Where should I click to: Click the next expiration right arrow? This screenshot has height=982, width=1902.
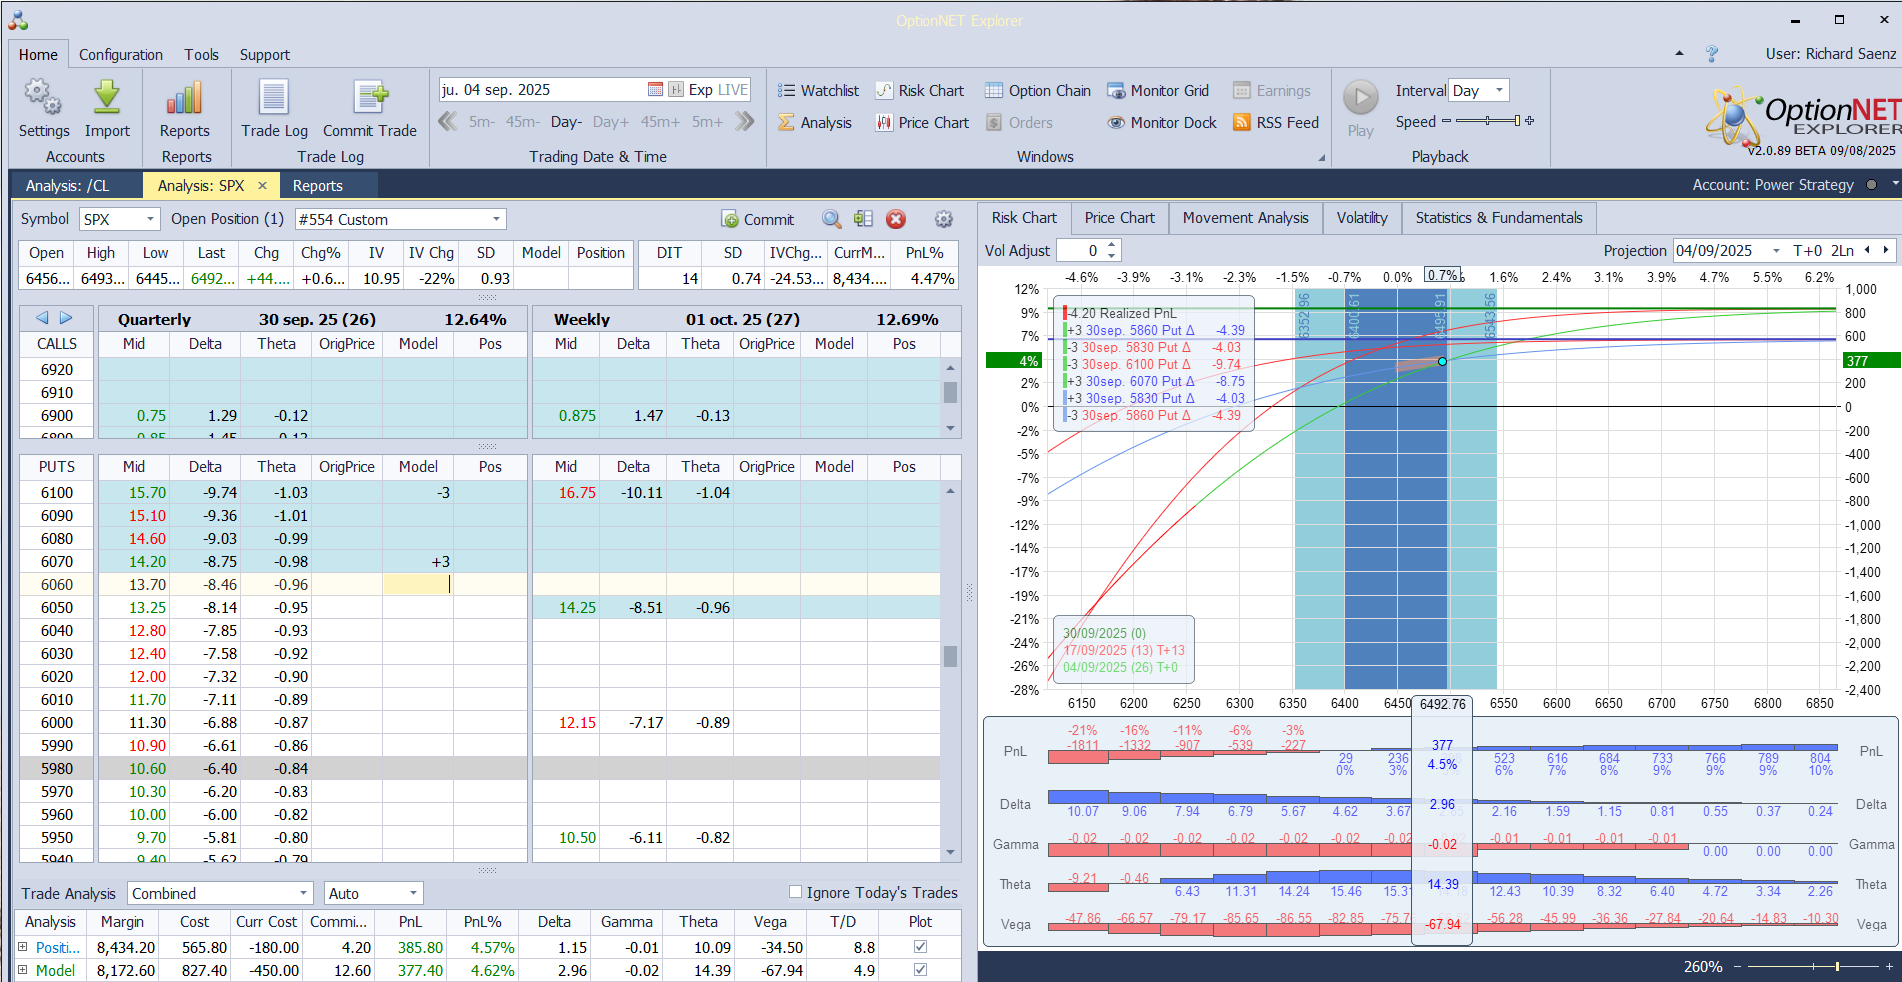pyautogui.click(x=66, y=318)
